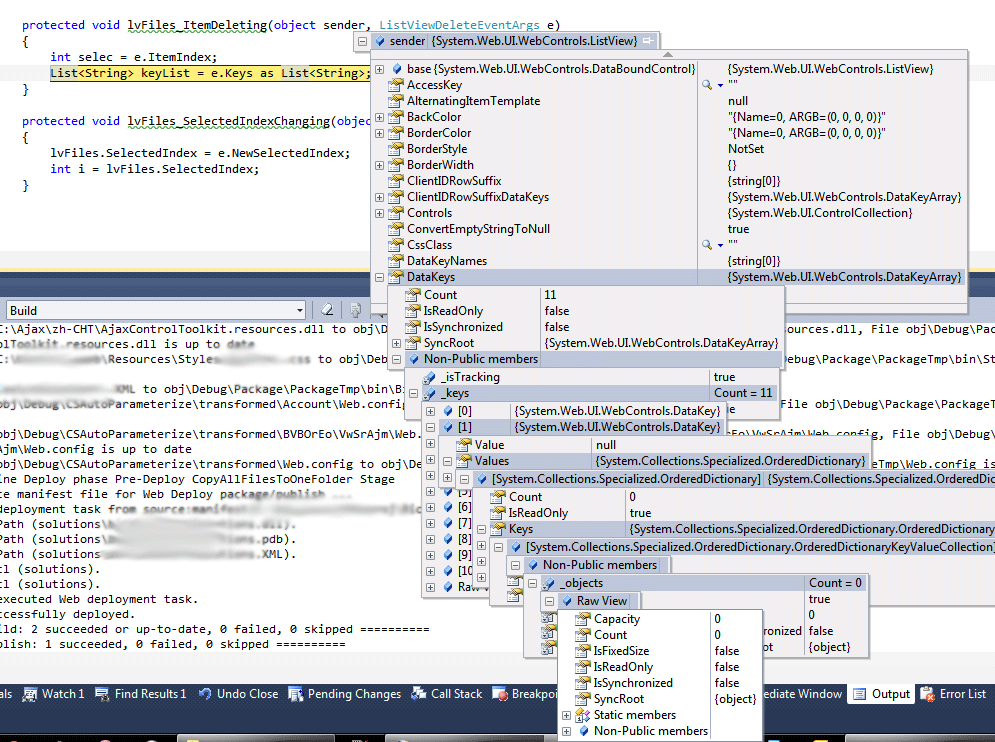Select the IsSynchronized icon under DataKeys

tap(413, 326)
